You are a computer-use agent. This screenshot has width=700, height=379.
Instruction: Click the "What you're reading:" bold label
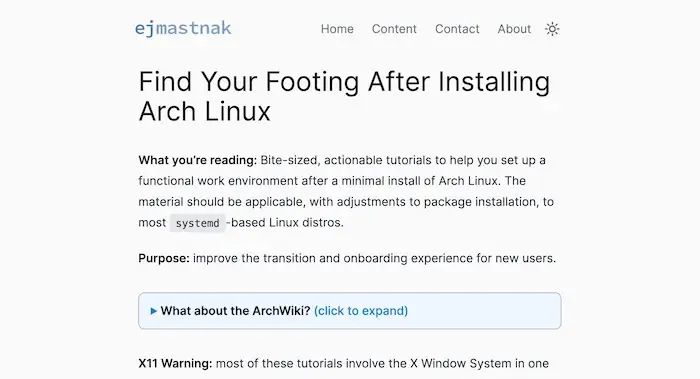coord(198,160)
